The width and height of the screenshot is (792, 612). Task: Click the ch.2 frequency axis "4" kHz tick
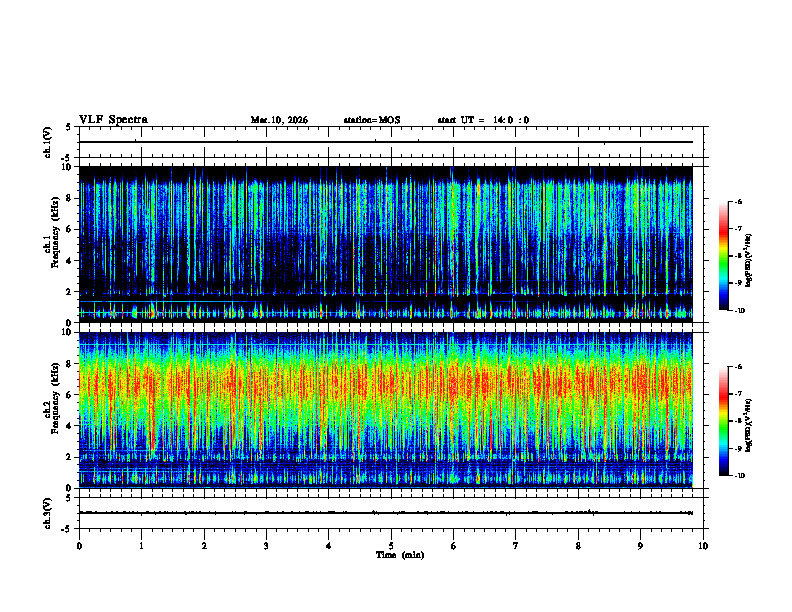coord(69,426)
